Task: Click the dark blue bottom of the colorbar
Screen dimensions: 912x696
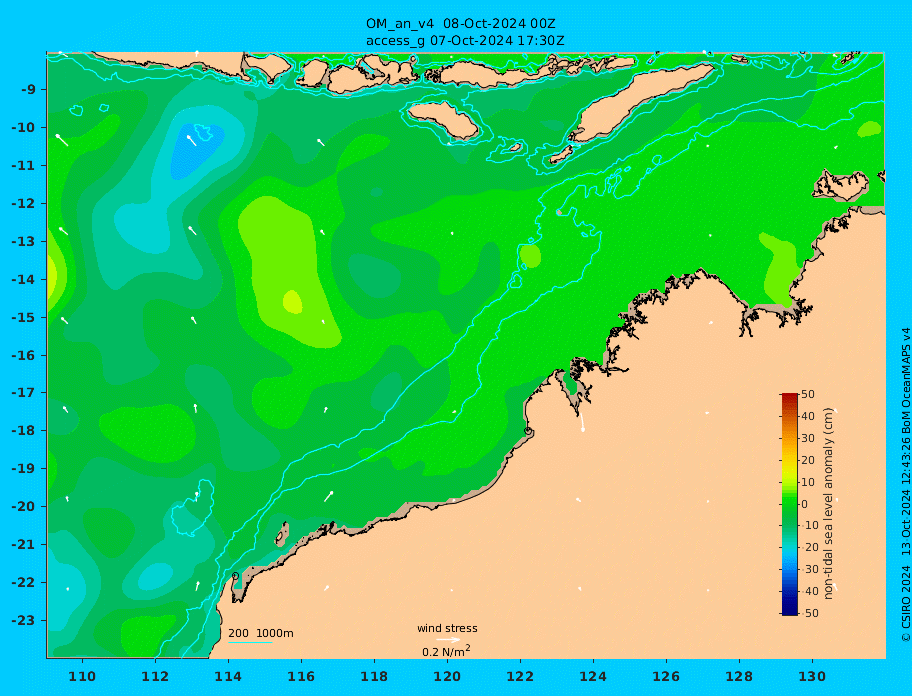Action: pos(790,611)
